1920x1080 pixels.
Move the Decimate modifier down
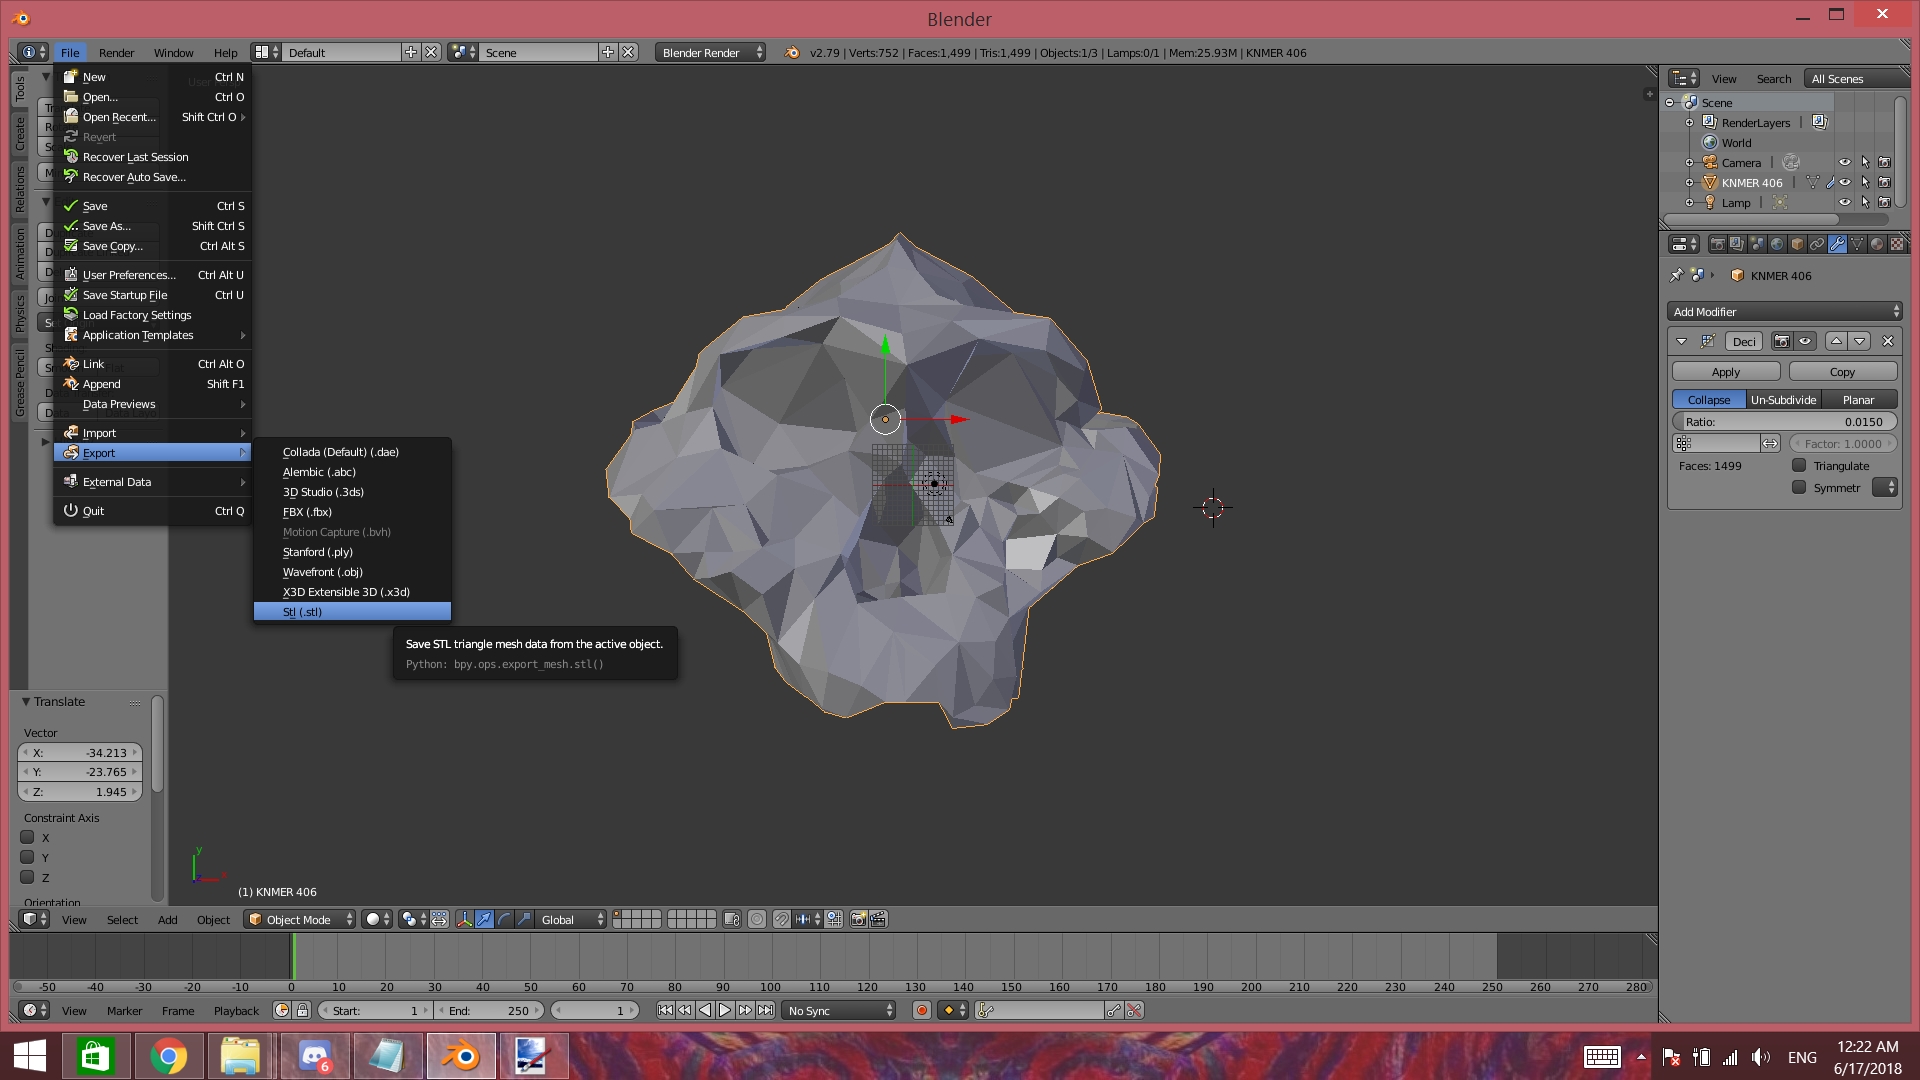click(x=1860, y=341)
